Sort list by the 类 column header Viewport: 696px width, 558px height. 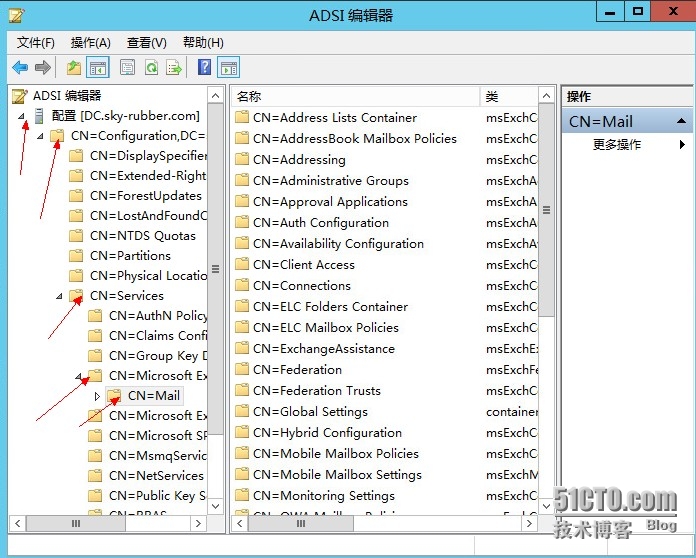[x=509, y=96]
